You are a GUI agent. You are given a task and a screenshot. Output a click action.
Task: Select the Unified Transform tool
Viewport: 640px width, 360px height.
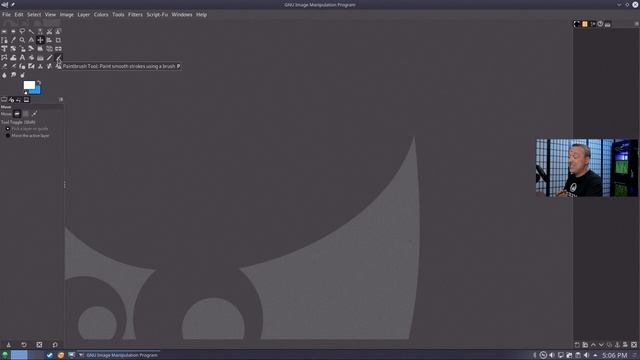point(4,49)
